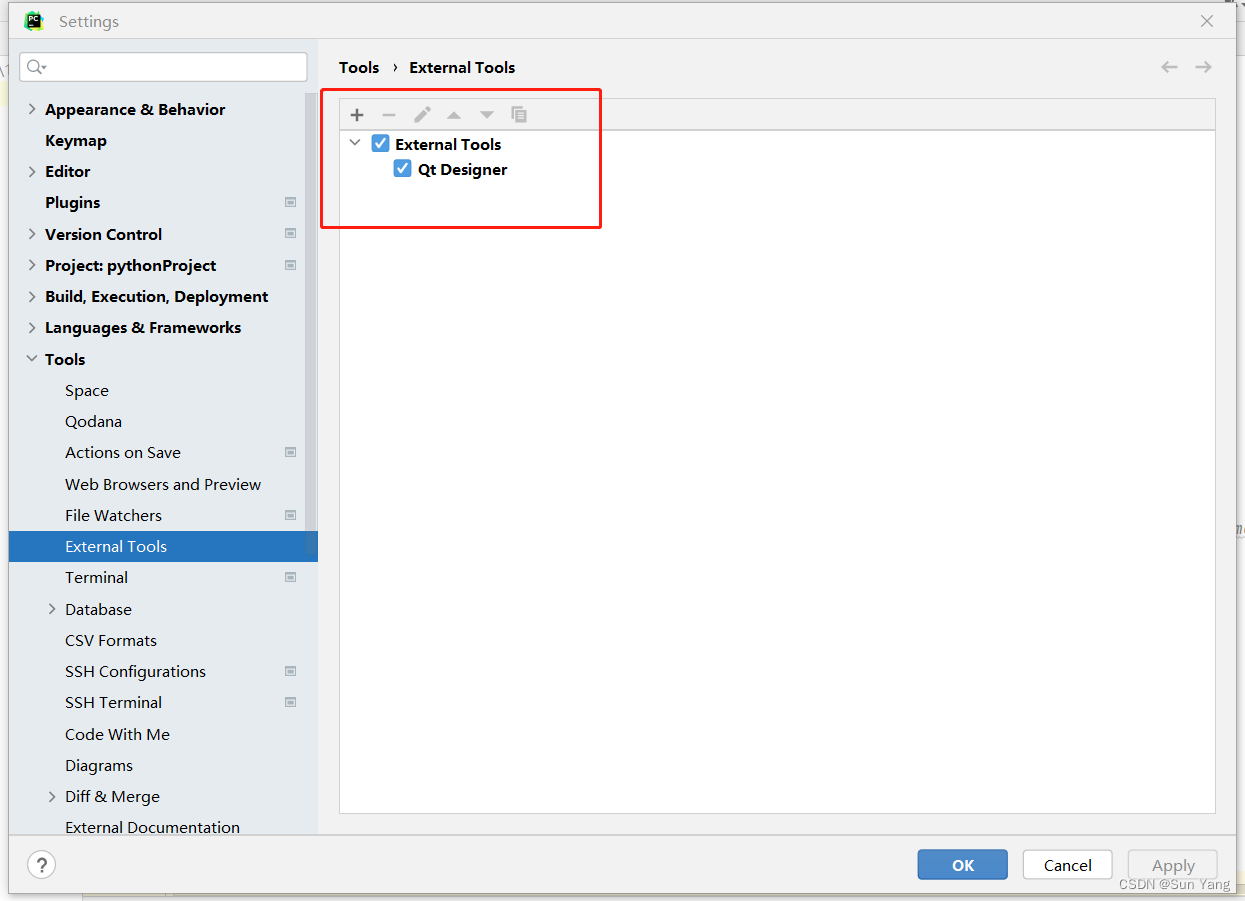This screenshot has width=1245, height=901.
Task: Toggle the Qt Designer checkbox
Action: click(x=403, y=169)
